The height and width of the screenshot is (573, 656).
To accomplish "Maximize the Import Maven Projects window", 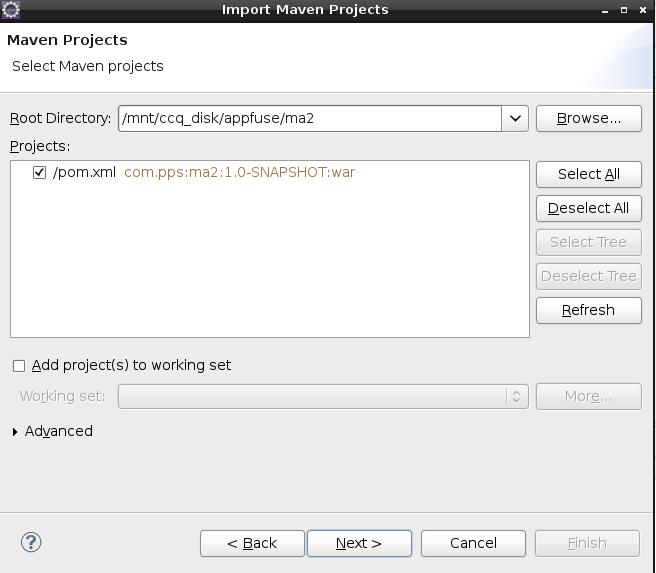I will click(624, 10).
